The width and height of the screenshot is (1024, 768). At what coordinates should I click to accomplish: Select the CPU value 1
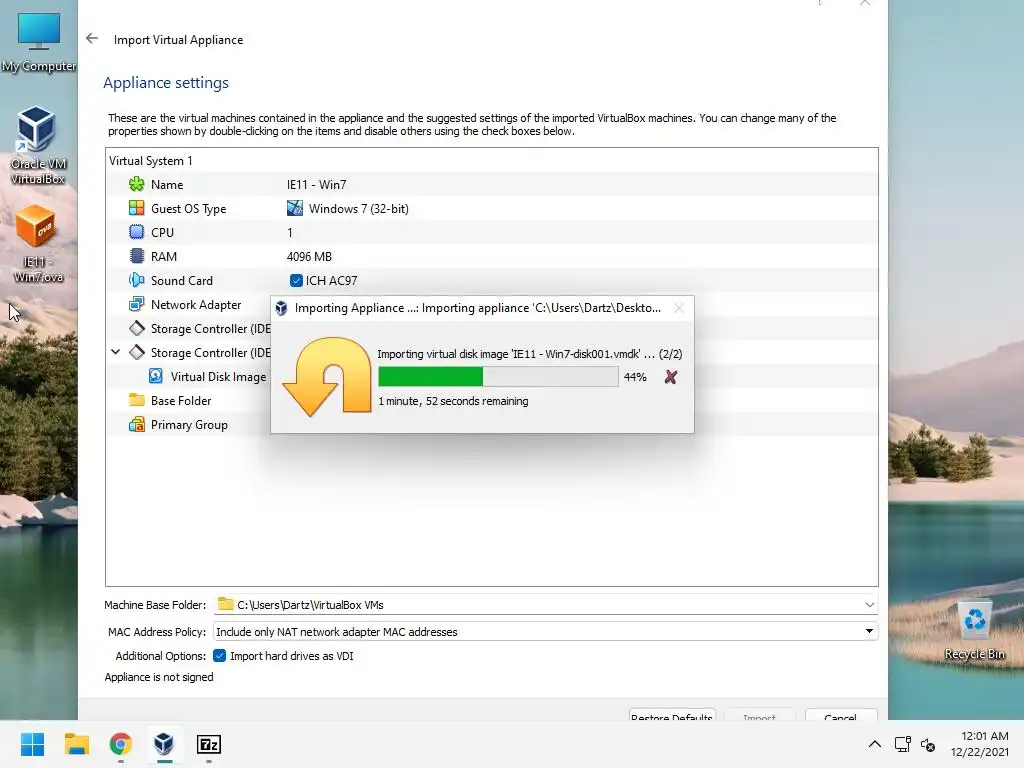pyautogui.click(x=289, y=232)
